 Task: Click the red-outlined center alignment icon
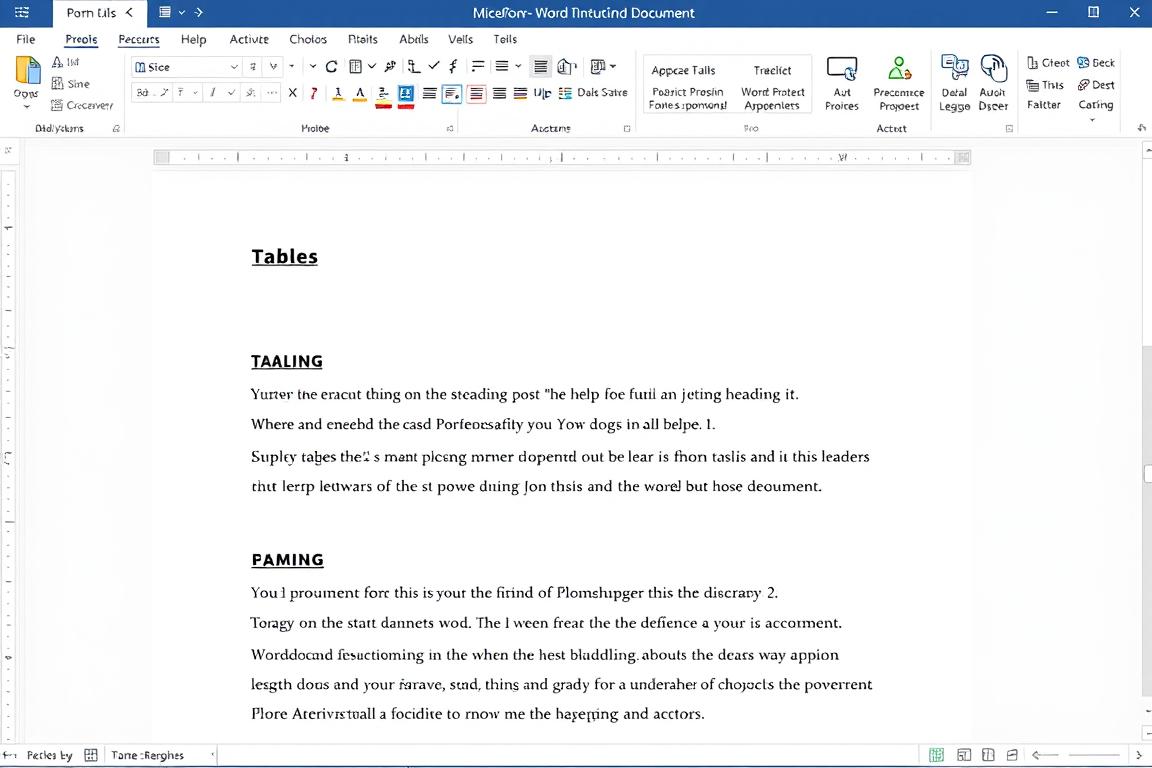pos(476,93)
